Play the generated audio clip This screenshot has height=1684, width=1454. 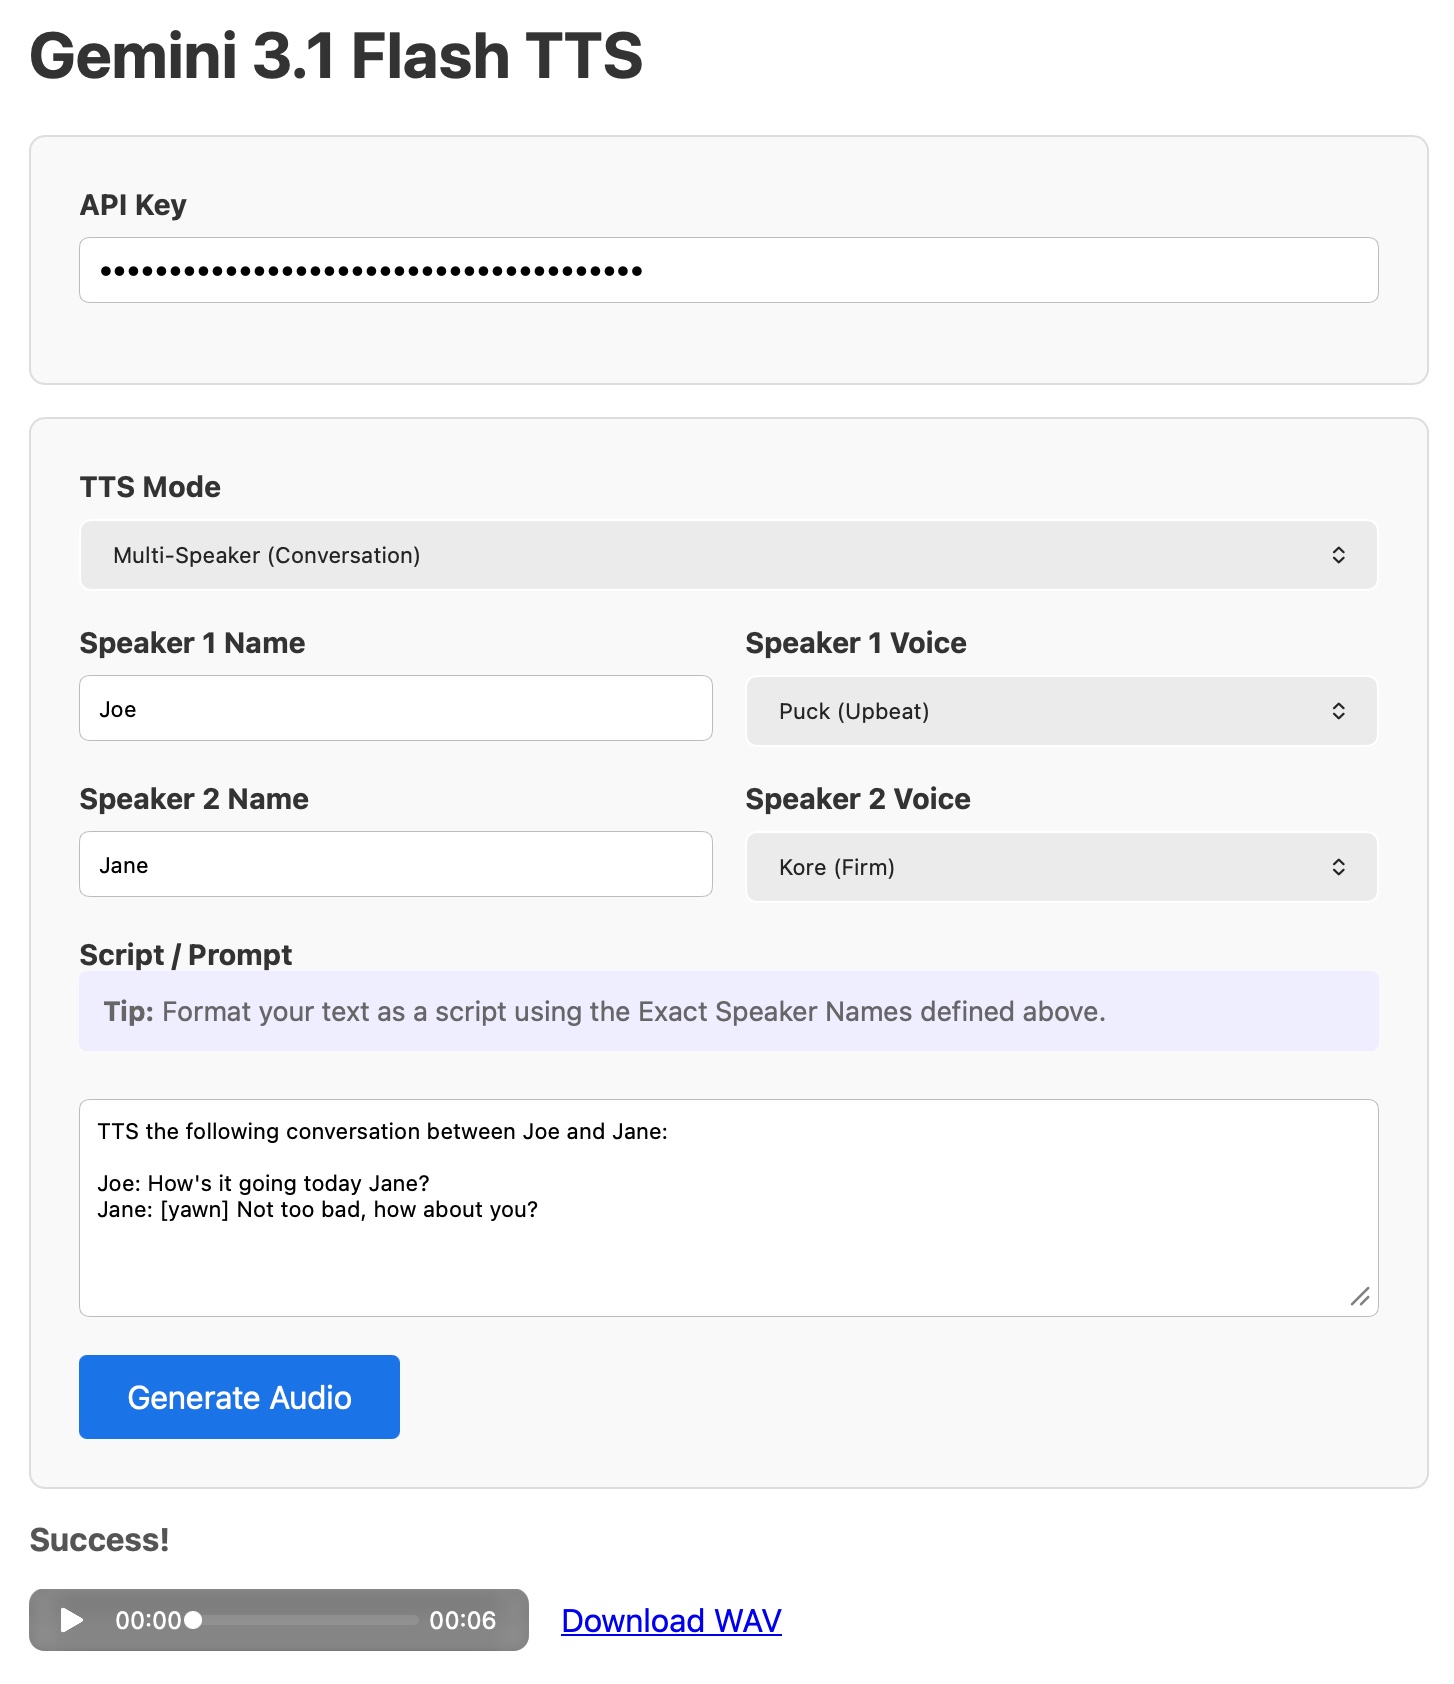72,1619
